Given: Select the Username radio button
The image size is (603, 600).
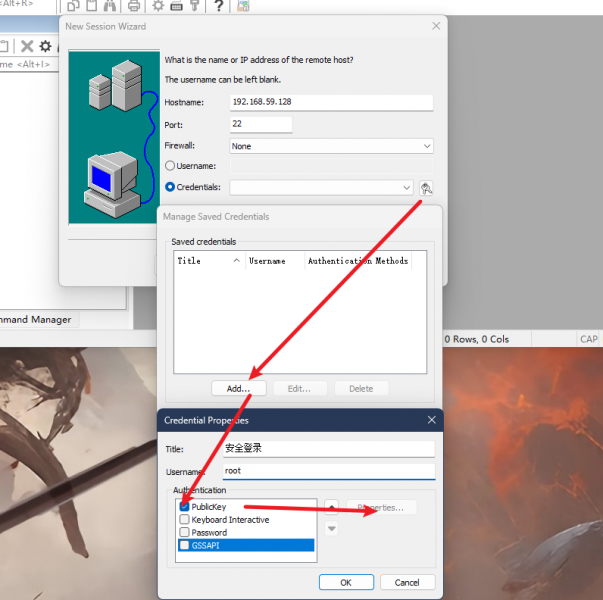Looking at the screenshot, I should 170,166.
